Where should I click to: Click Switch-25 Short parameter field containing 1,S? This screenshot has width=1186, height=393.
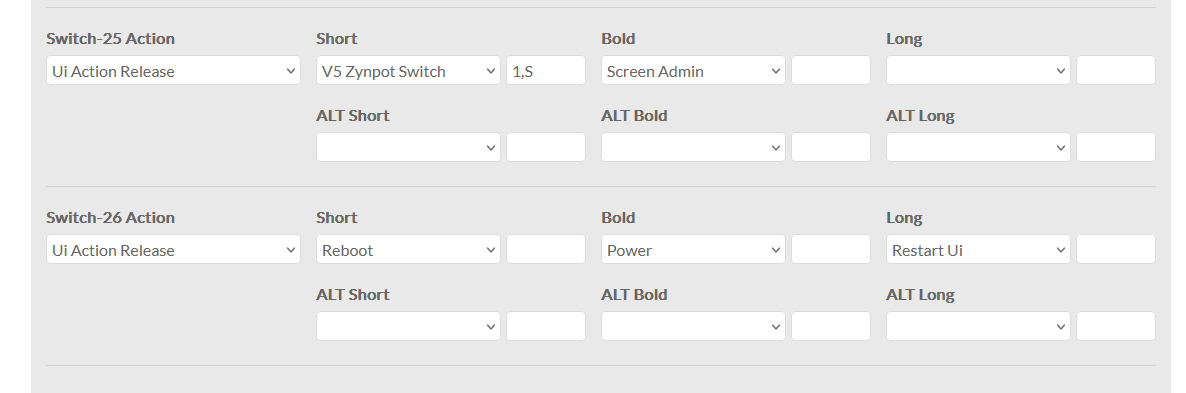tap(546, 71)
